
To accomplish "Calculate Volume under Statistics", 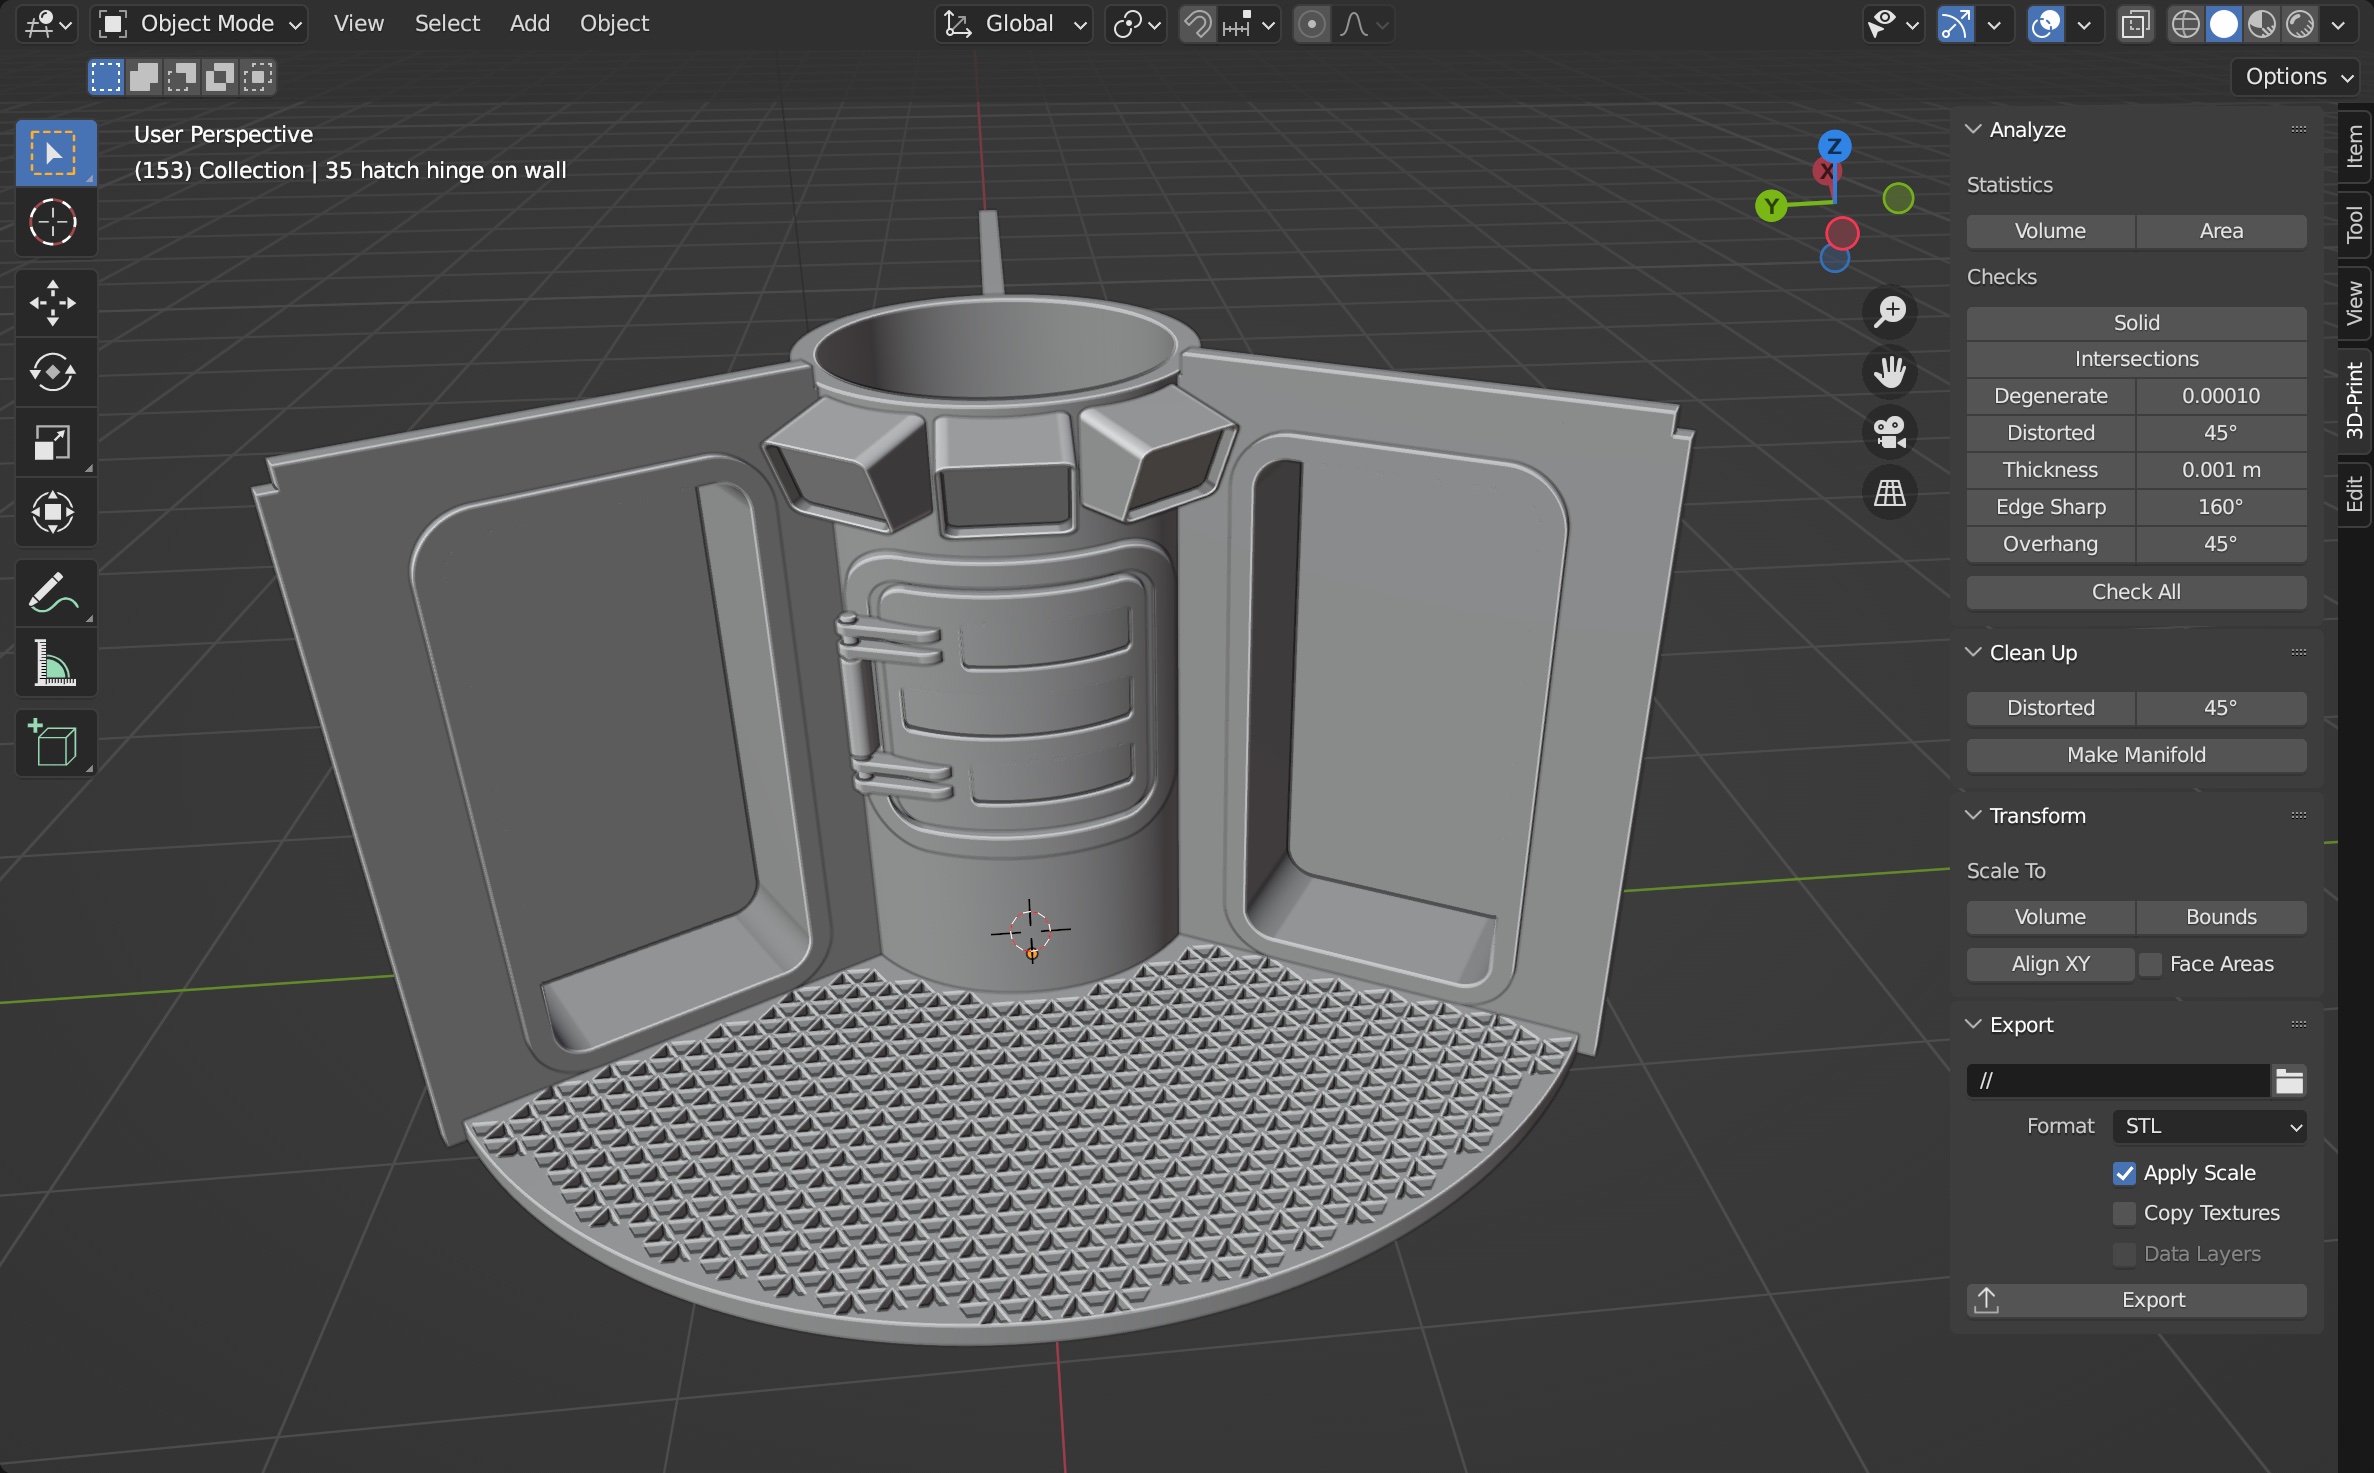I will (x=2050, y=231).
